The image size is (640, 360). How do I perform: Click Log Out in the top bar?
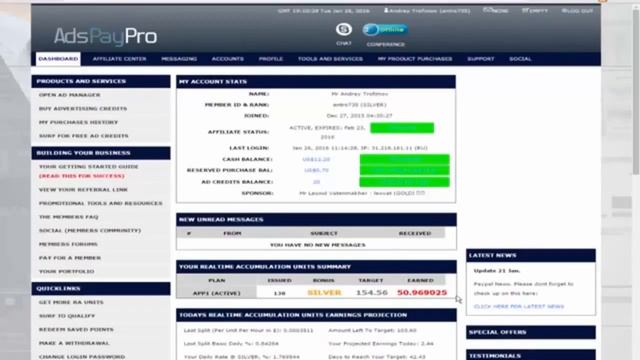click(577, 11)
